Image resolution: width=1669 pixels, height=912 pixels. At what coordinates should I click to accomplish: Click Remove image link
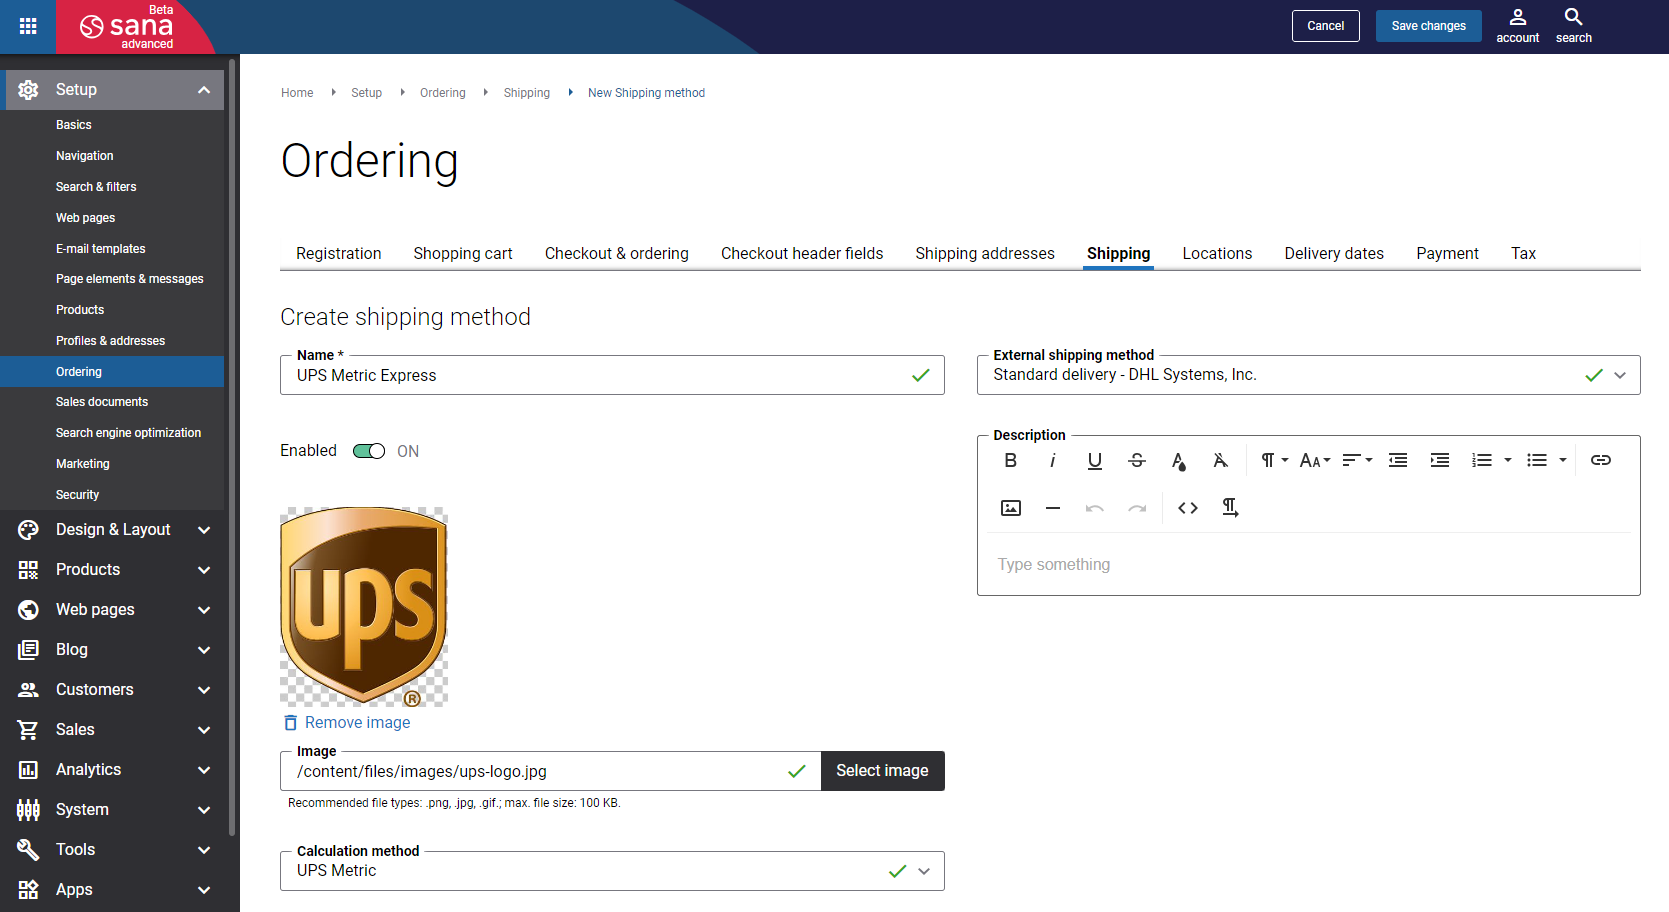[347, 723]
